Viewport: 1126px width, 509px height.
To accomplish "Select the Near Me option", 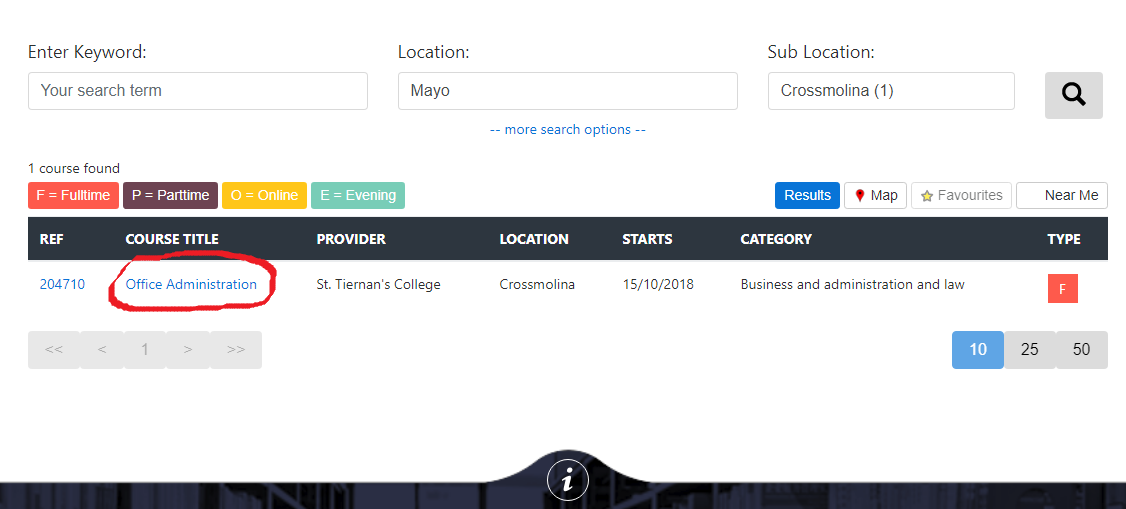I will tap(1061, 195).
